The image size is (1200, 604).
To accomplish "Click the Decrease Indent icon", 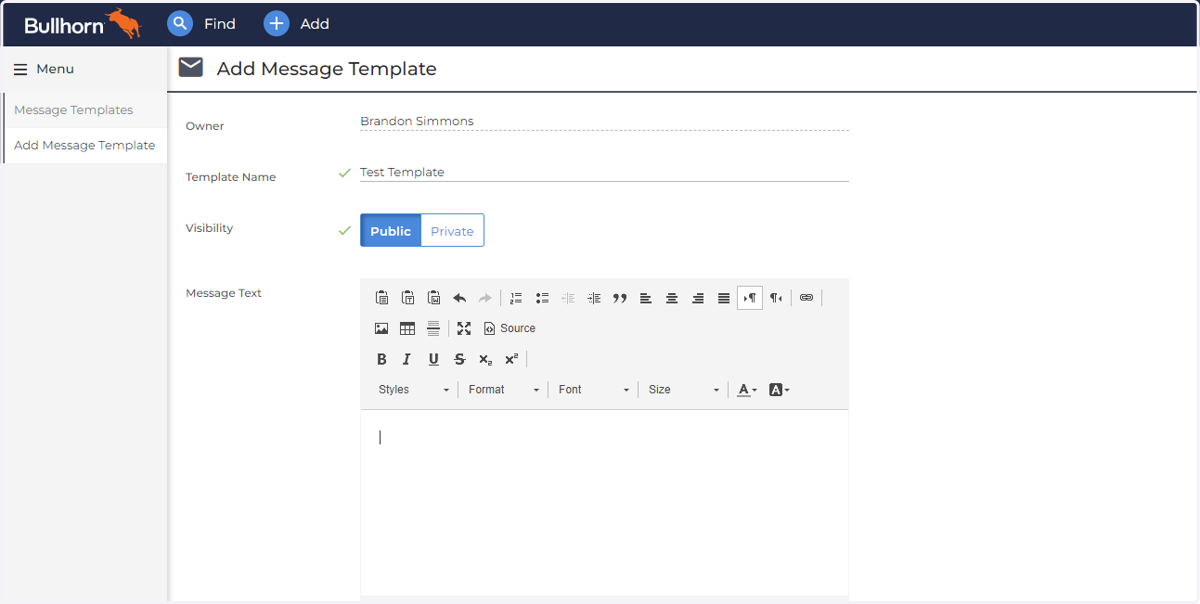I will [x=568, y=298].
